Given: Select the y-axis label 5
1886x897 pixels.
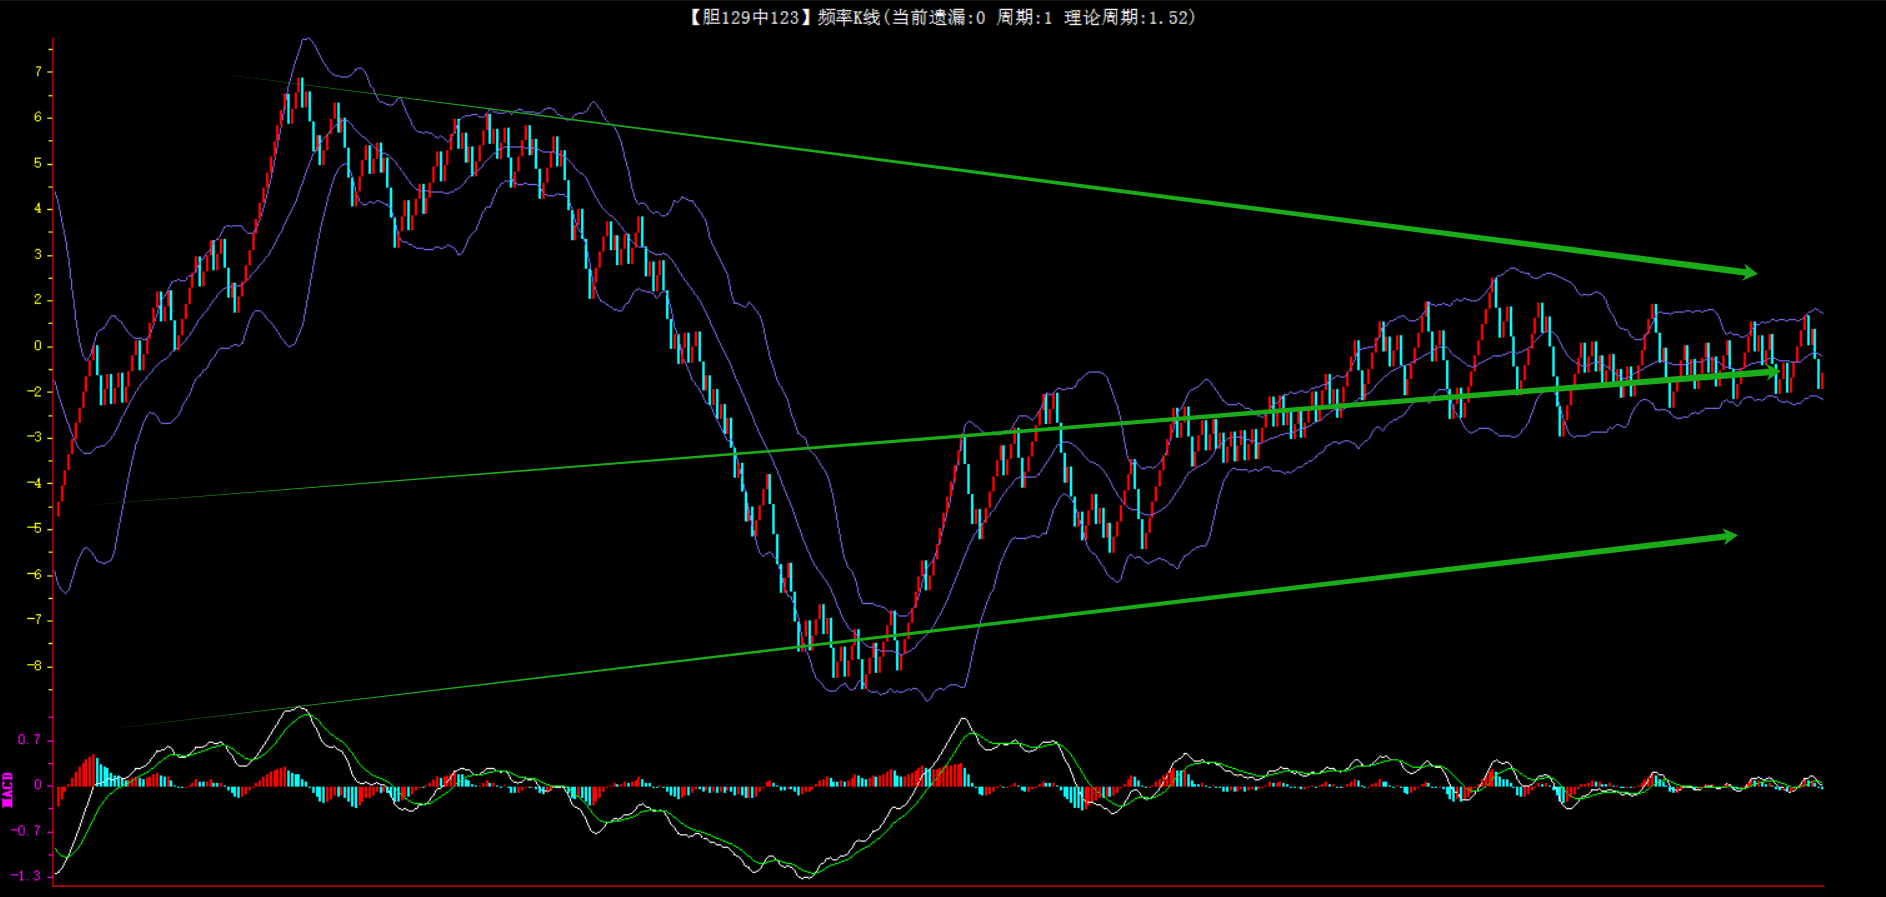Looking at the screenshot, I should pos(38,163).
